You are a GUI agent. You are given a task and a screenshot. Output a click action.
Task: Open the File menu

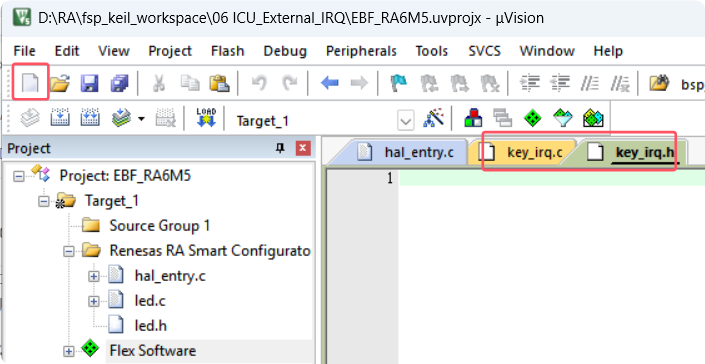click(x=25, y=51)
